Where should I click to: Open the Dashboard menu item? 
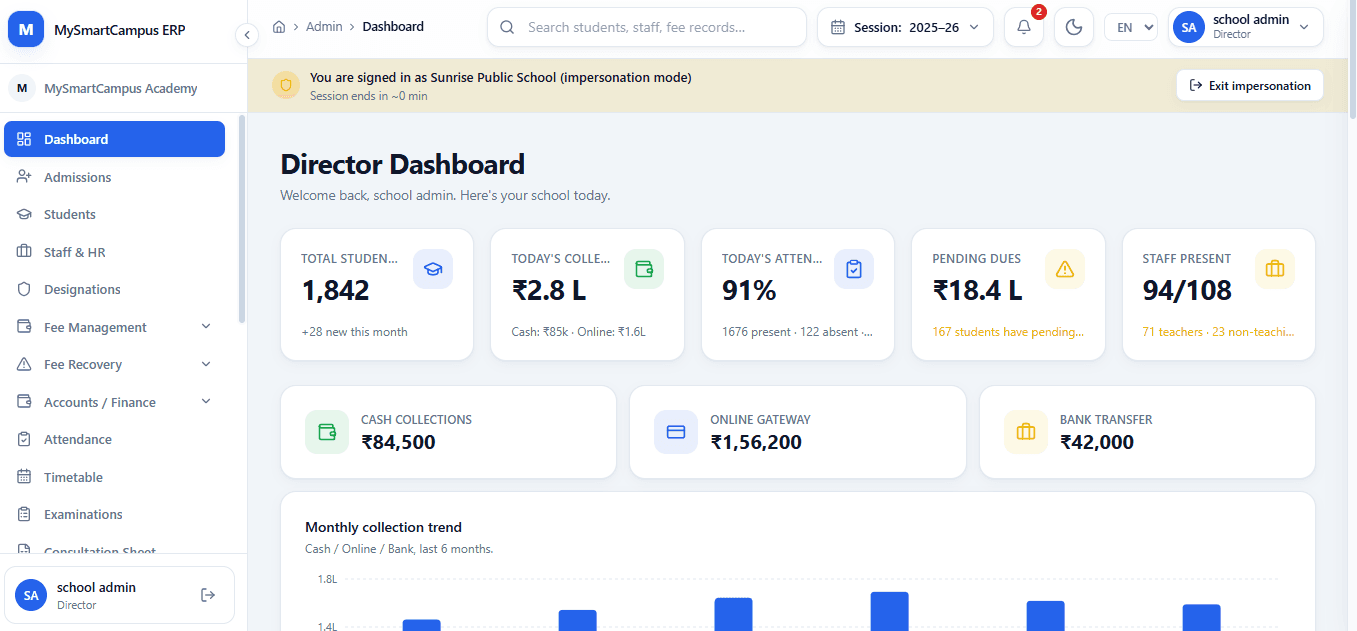click(x=114, y=139)
